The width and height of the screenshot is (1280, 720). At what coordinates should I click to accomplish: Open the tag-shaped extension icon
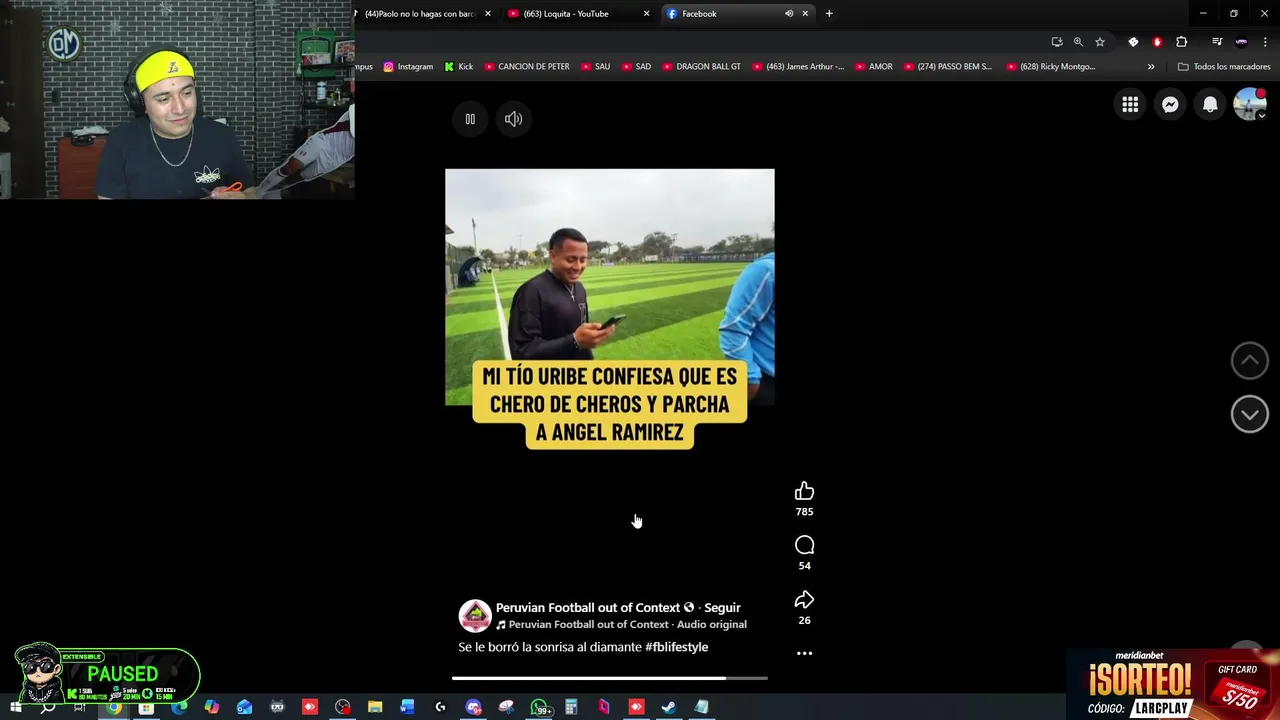coord(1133,42)
